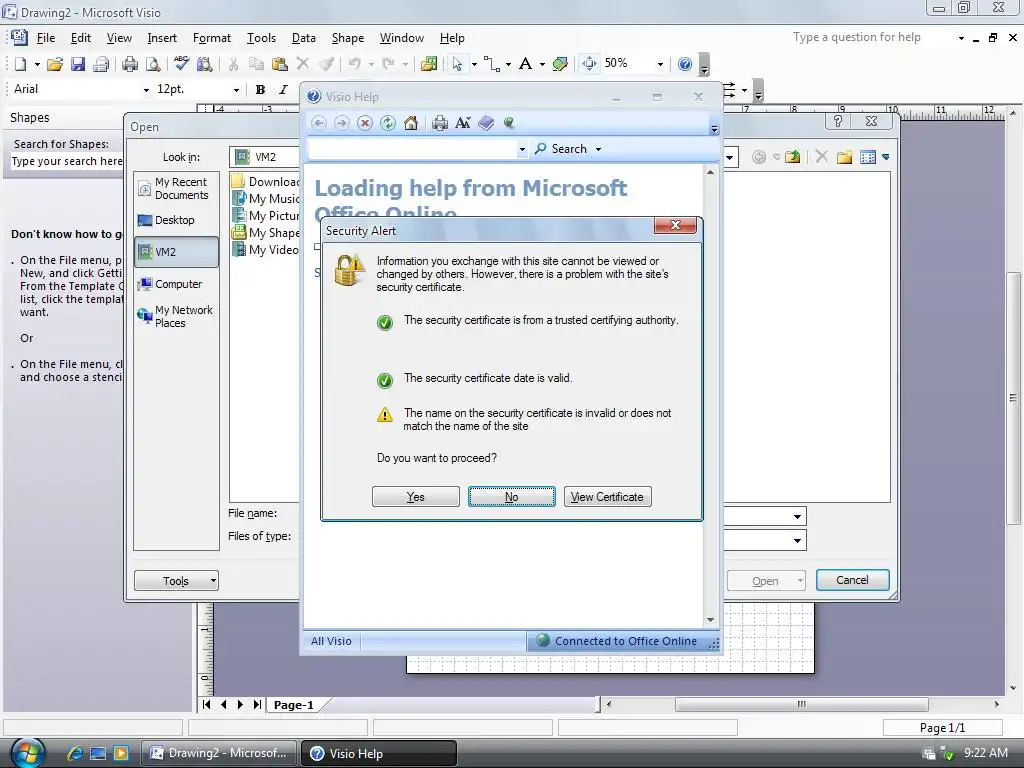Open the Files of type dropdown arrow
The height and width of the screenshot is (768, 1024).
tap(797, 540)
